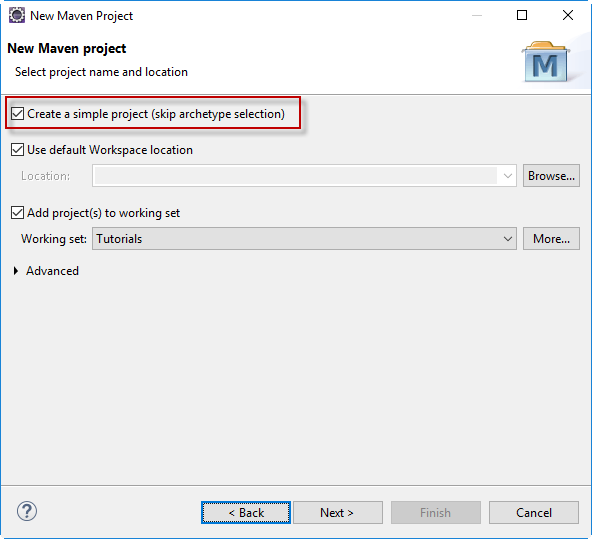
Task: Open the Working set dropdown arrow
Action: tap(508, 239)
